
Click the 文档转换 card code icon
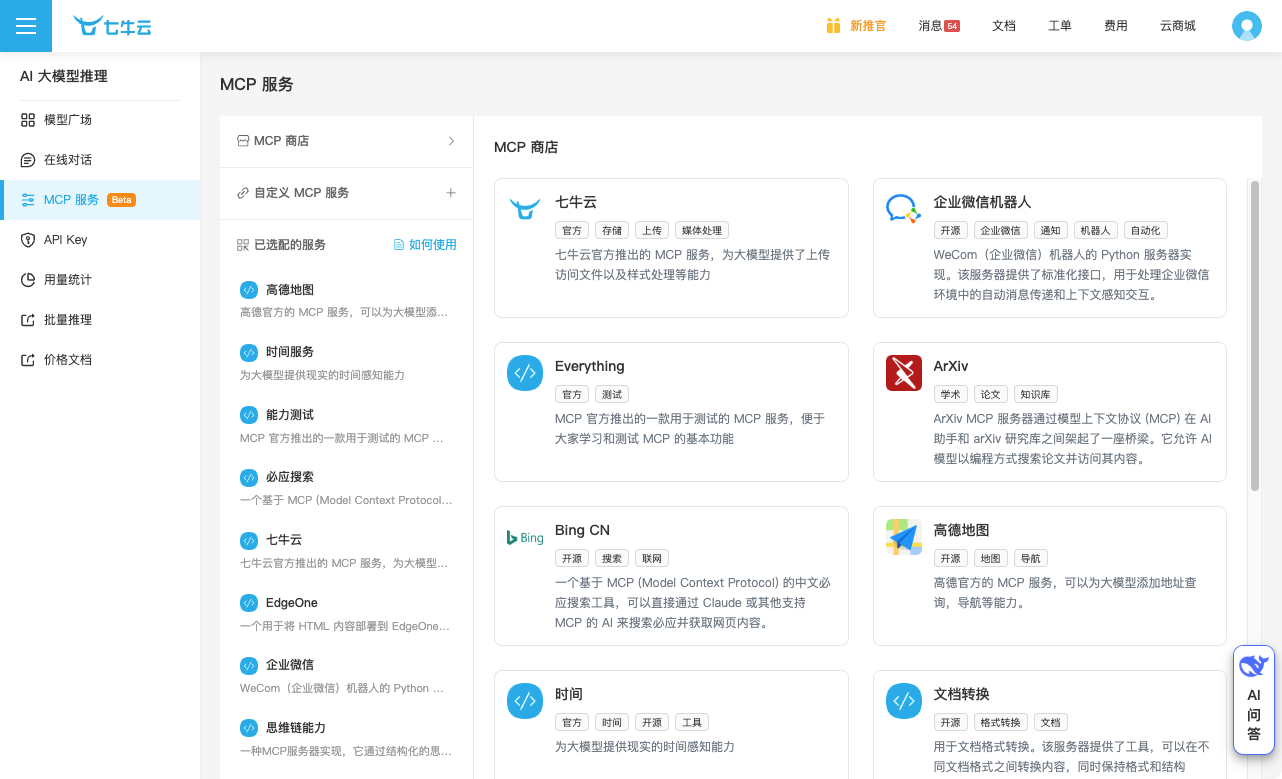(x=904, y=701)
